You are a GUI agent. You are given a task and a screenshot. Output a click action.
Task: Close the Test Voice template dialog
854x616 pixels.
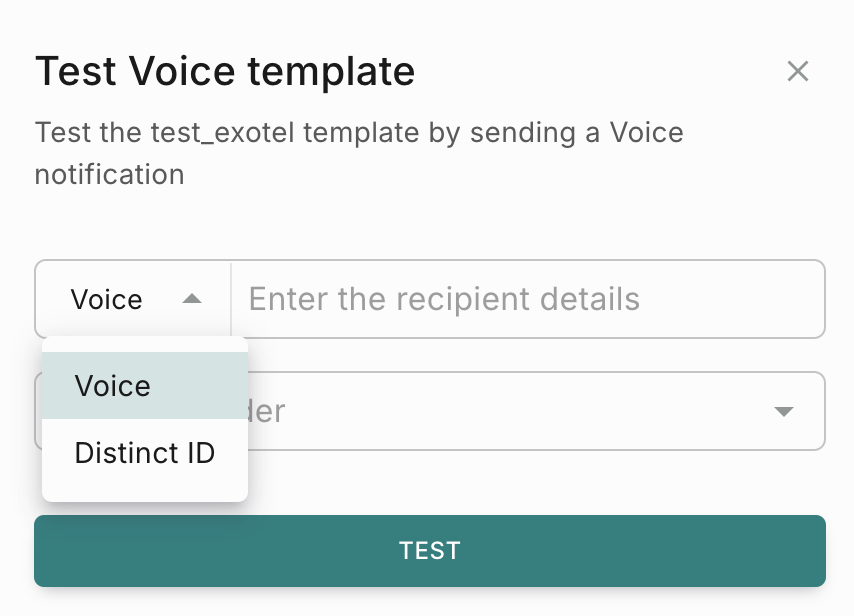click(x=797, y=71)
